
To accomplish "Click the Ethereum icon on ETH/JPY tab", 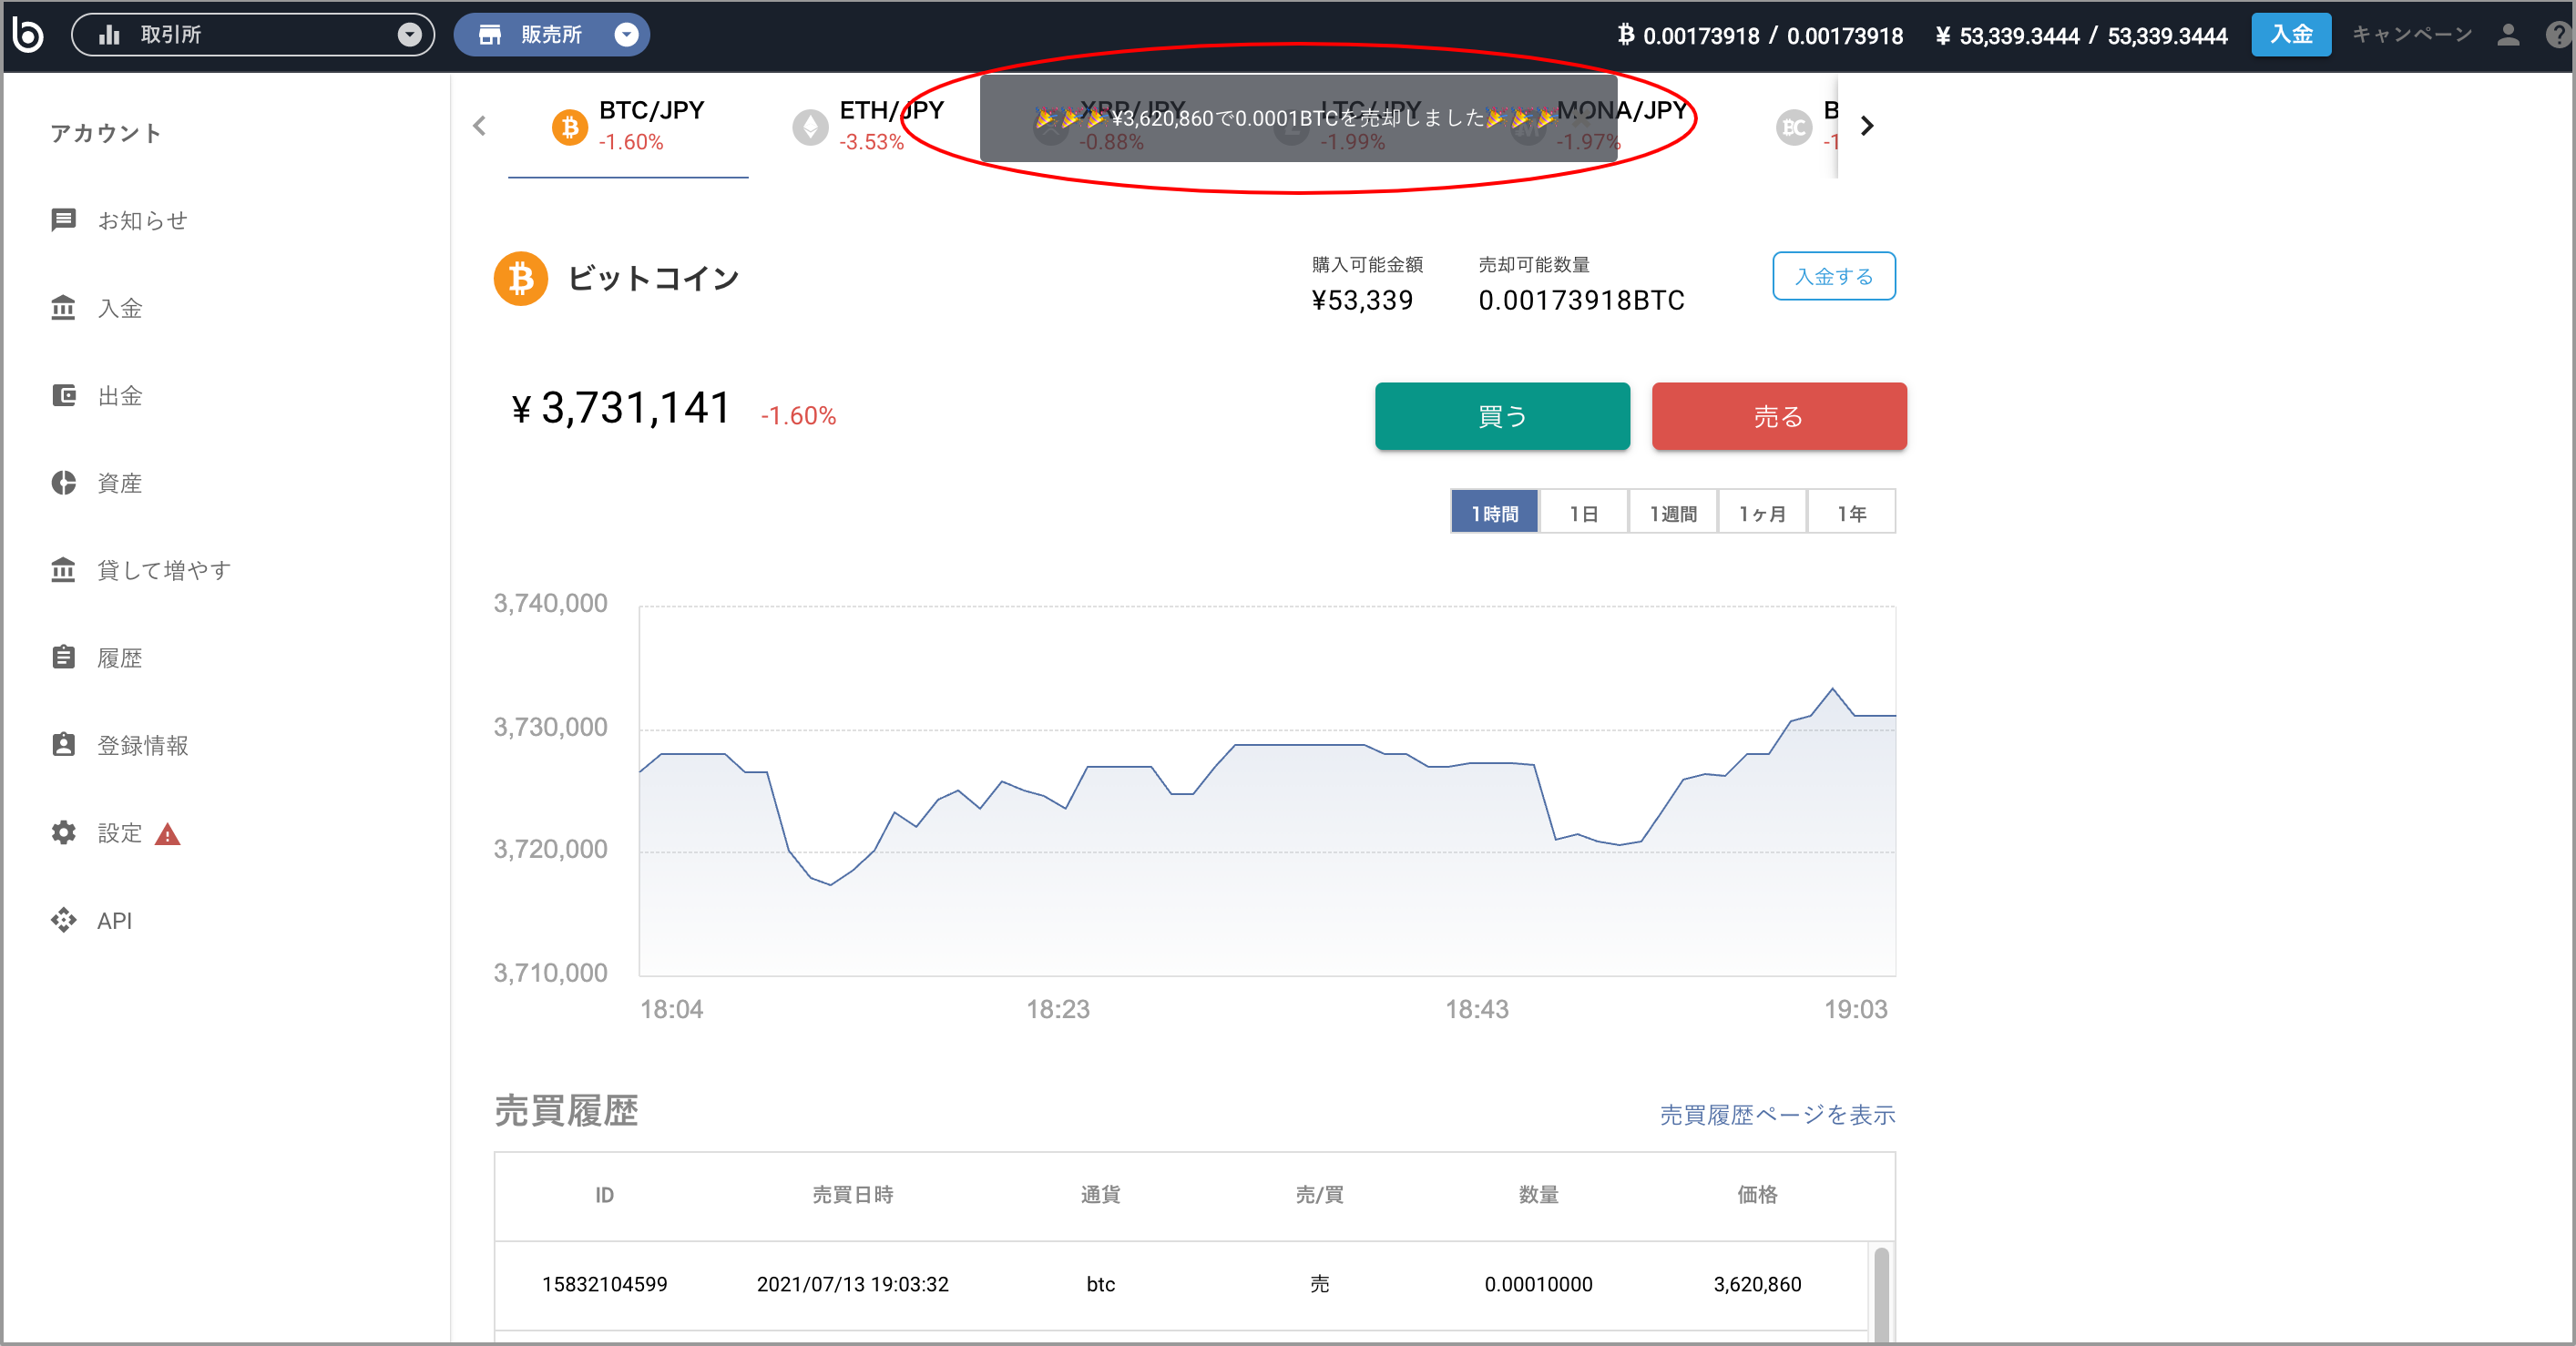I will [x=810, y=127].
